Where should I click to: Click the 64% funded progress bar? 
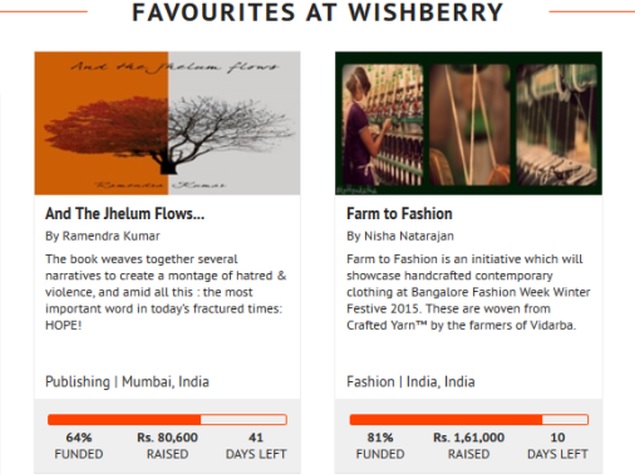(167, 420)
